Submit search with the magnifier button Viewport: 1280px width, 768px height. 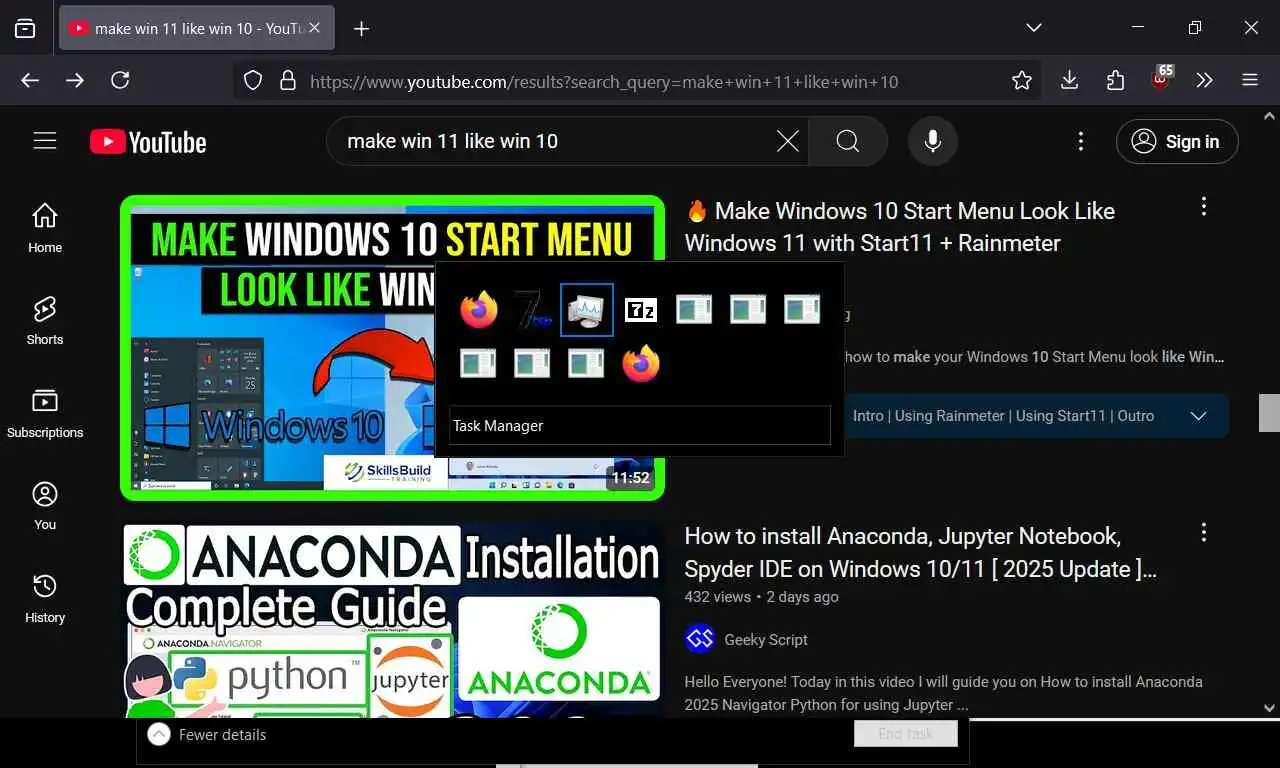[x=848, y=141]
